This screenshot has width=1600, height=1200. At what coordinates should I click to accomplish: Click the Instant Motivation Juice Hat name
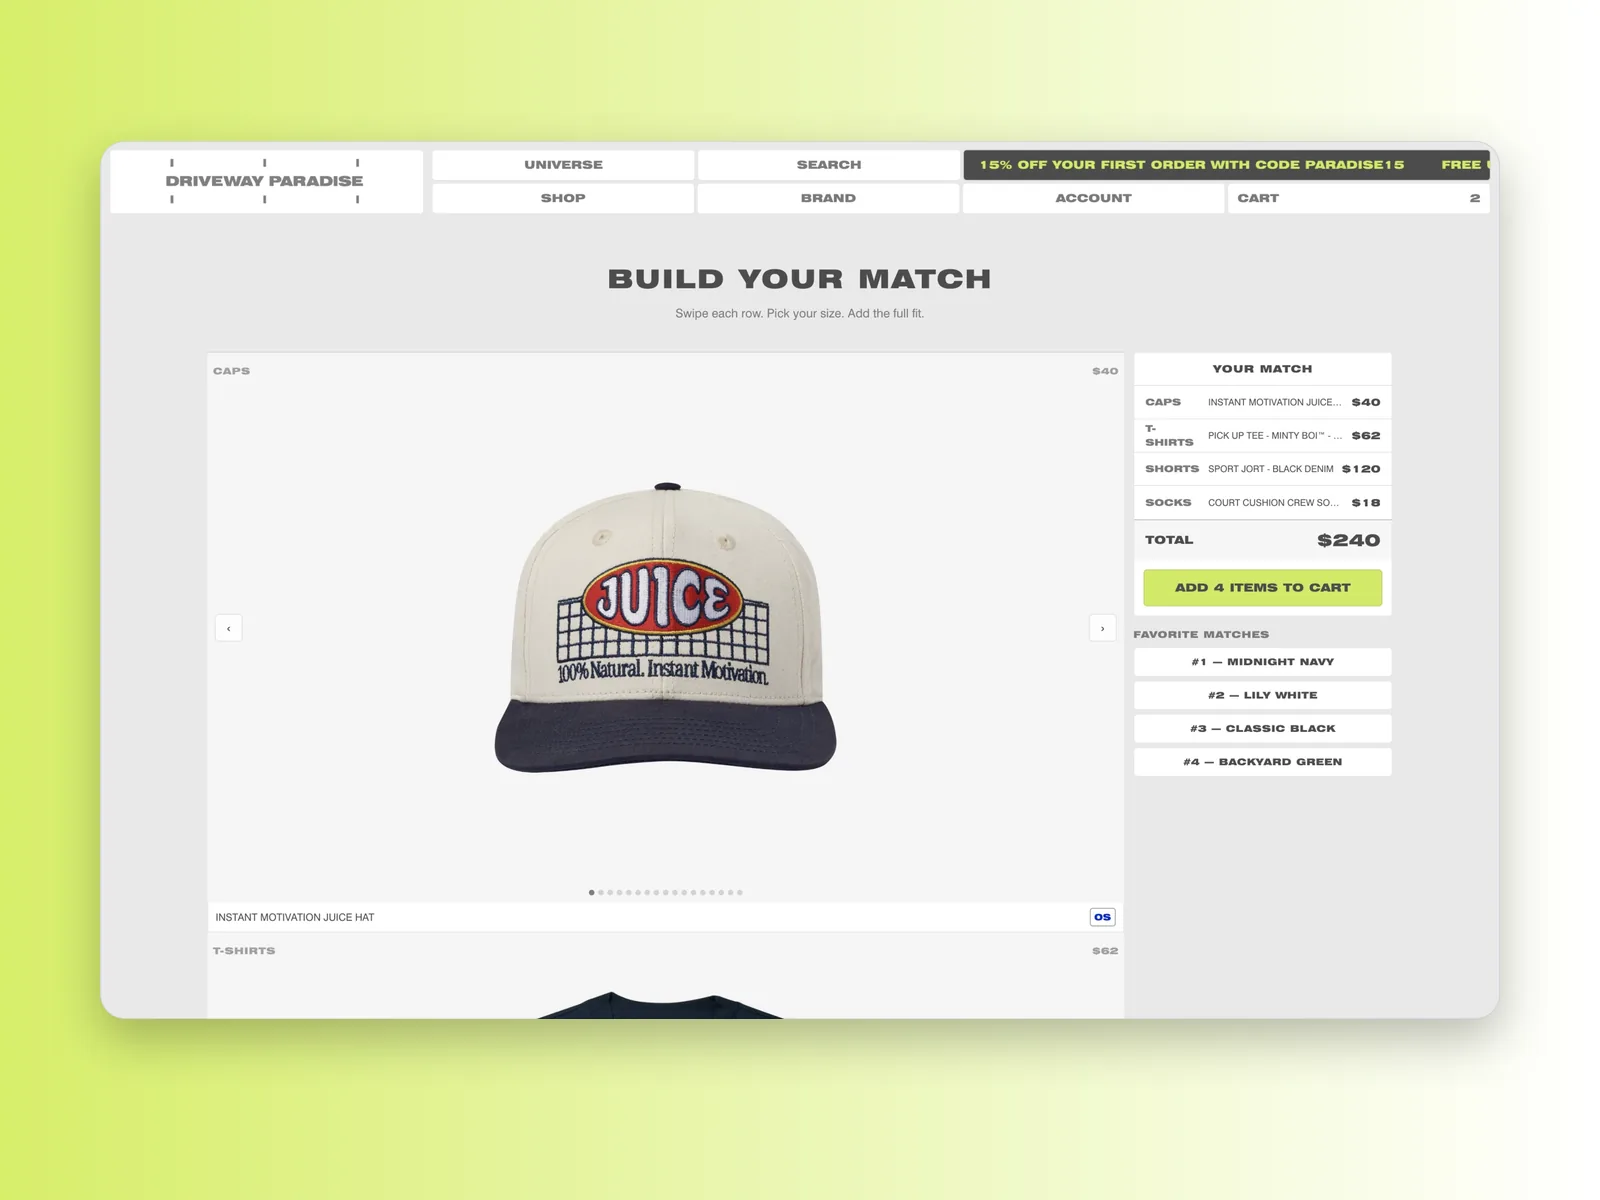295,917
